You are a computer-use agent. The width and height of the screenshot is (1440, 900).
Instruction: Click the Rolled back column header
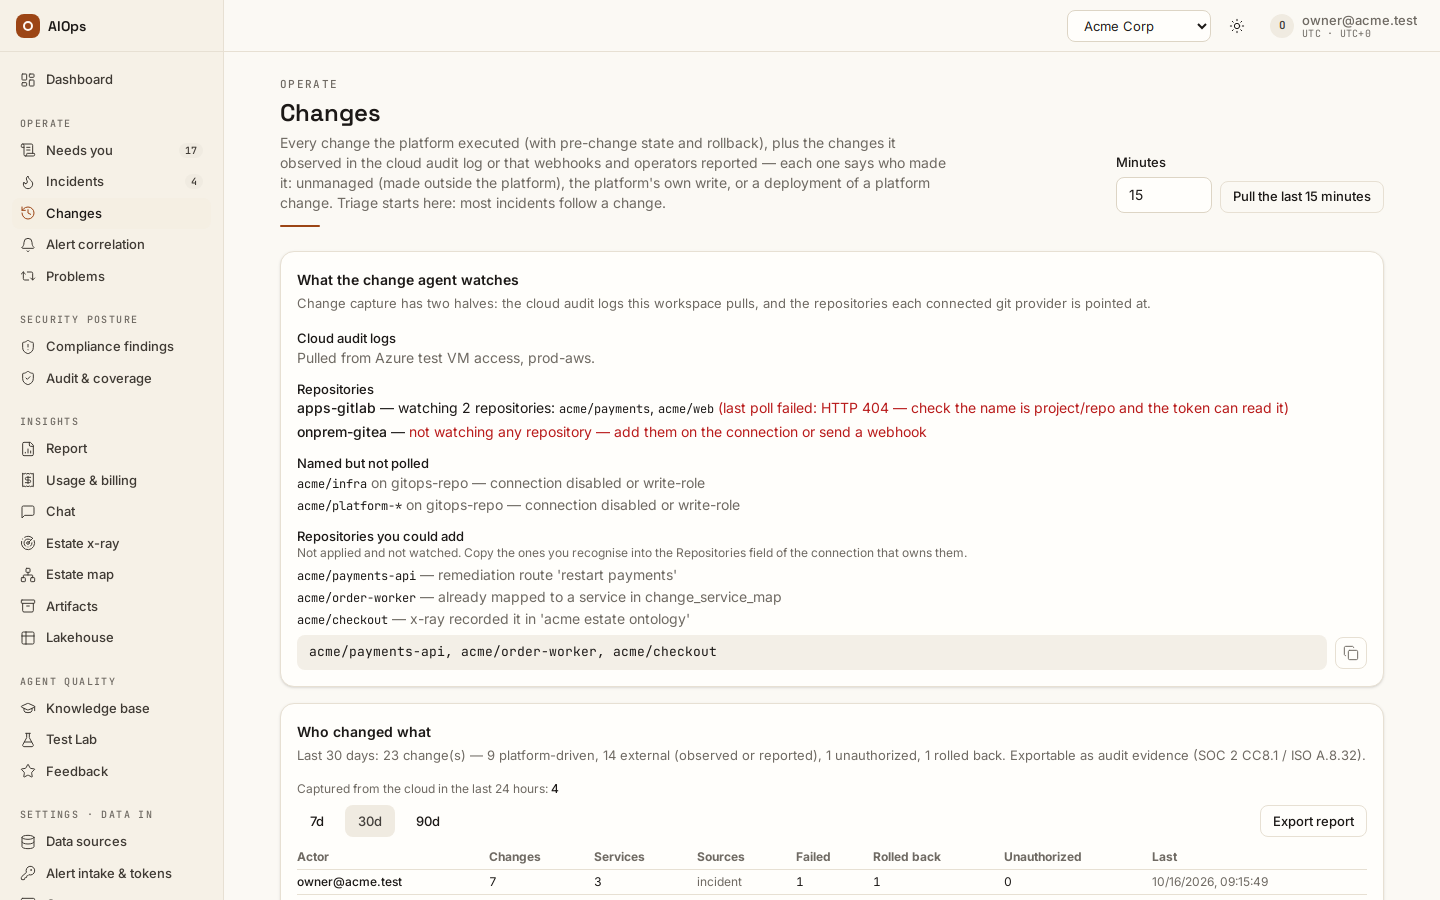(x=907, y=857)
